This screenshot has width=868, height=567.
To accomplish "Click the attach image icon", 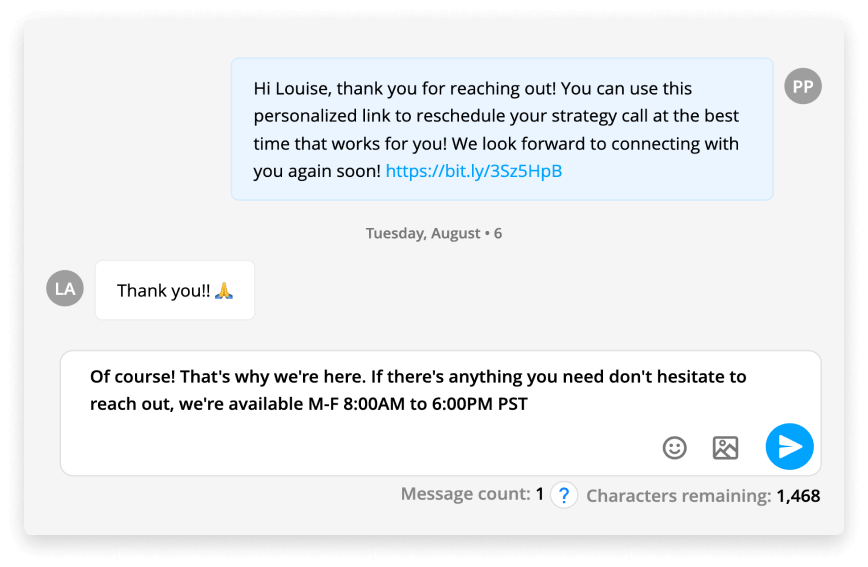I will [x=725, y=447].
